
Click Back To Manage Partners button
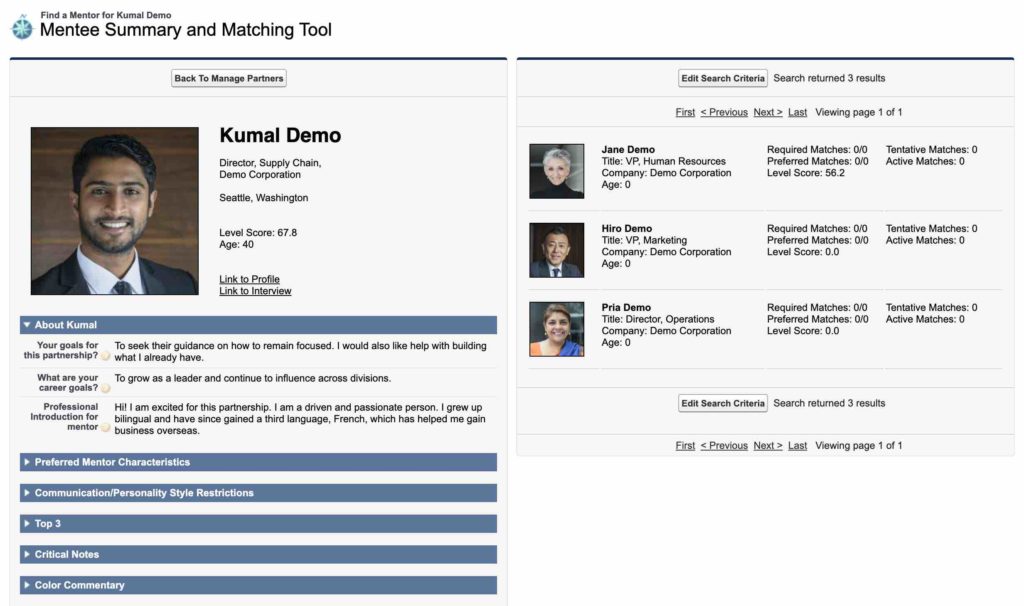(x=229, y=78)
